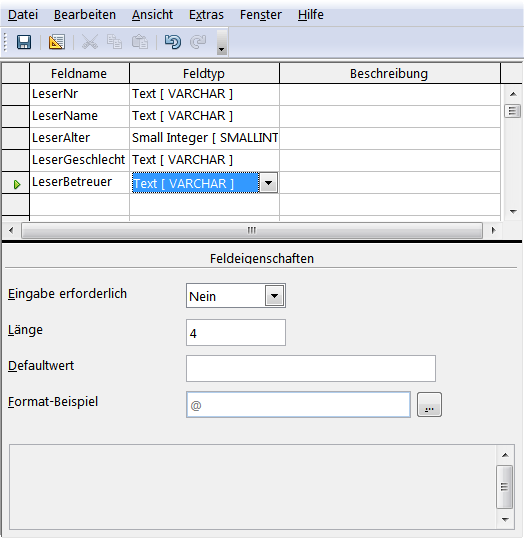Click the horizontal scrollbar right arrow
This screenshot has width=524, height=539.
[x=494, y=230]
